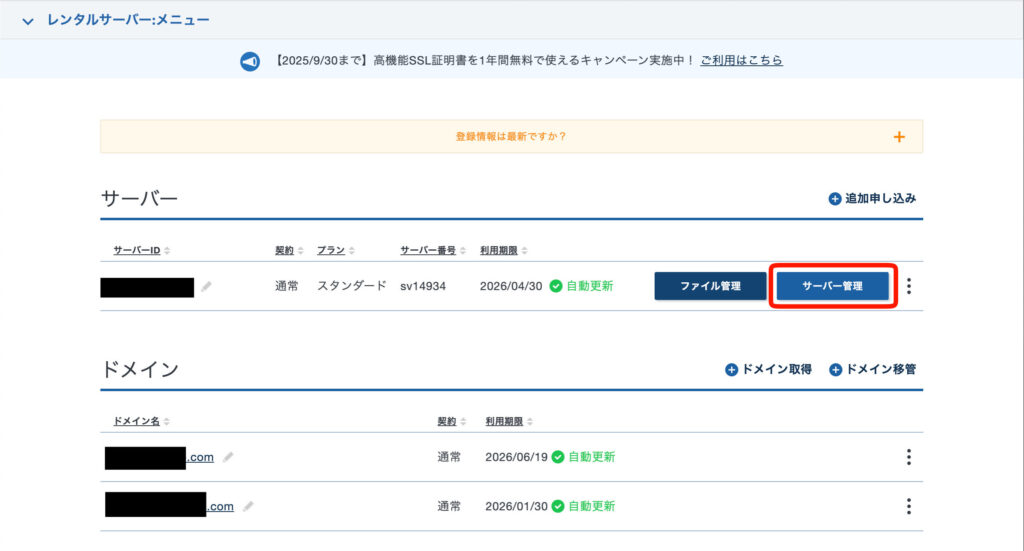Edit the server ID with pencil icon
Viewport: 1024px width, 551px height.
coord(206,286)
